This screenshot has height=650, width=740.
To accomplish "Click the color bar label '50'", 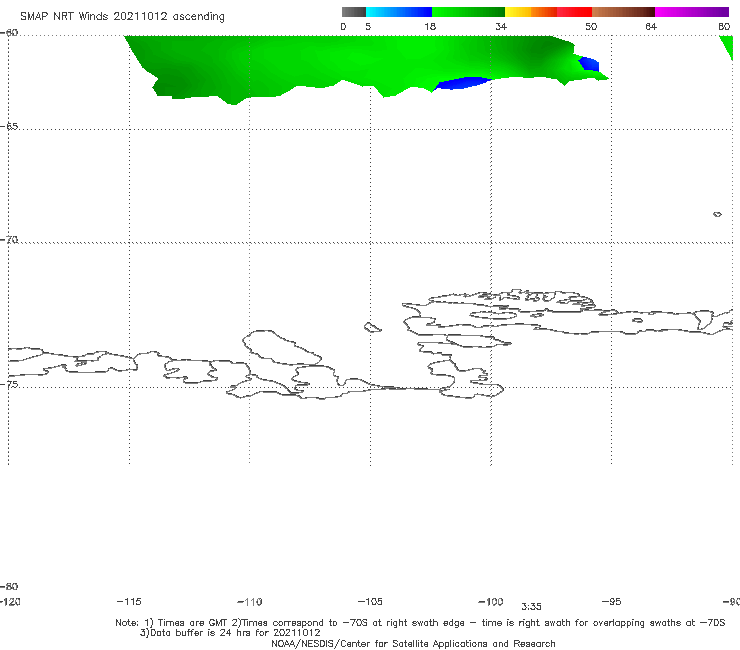I will pyautogui.click(x=591, y=26).
